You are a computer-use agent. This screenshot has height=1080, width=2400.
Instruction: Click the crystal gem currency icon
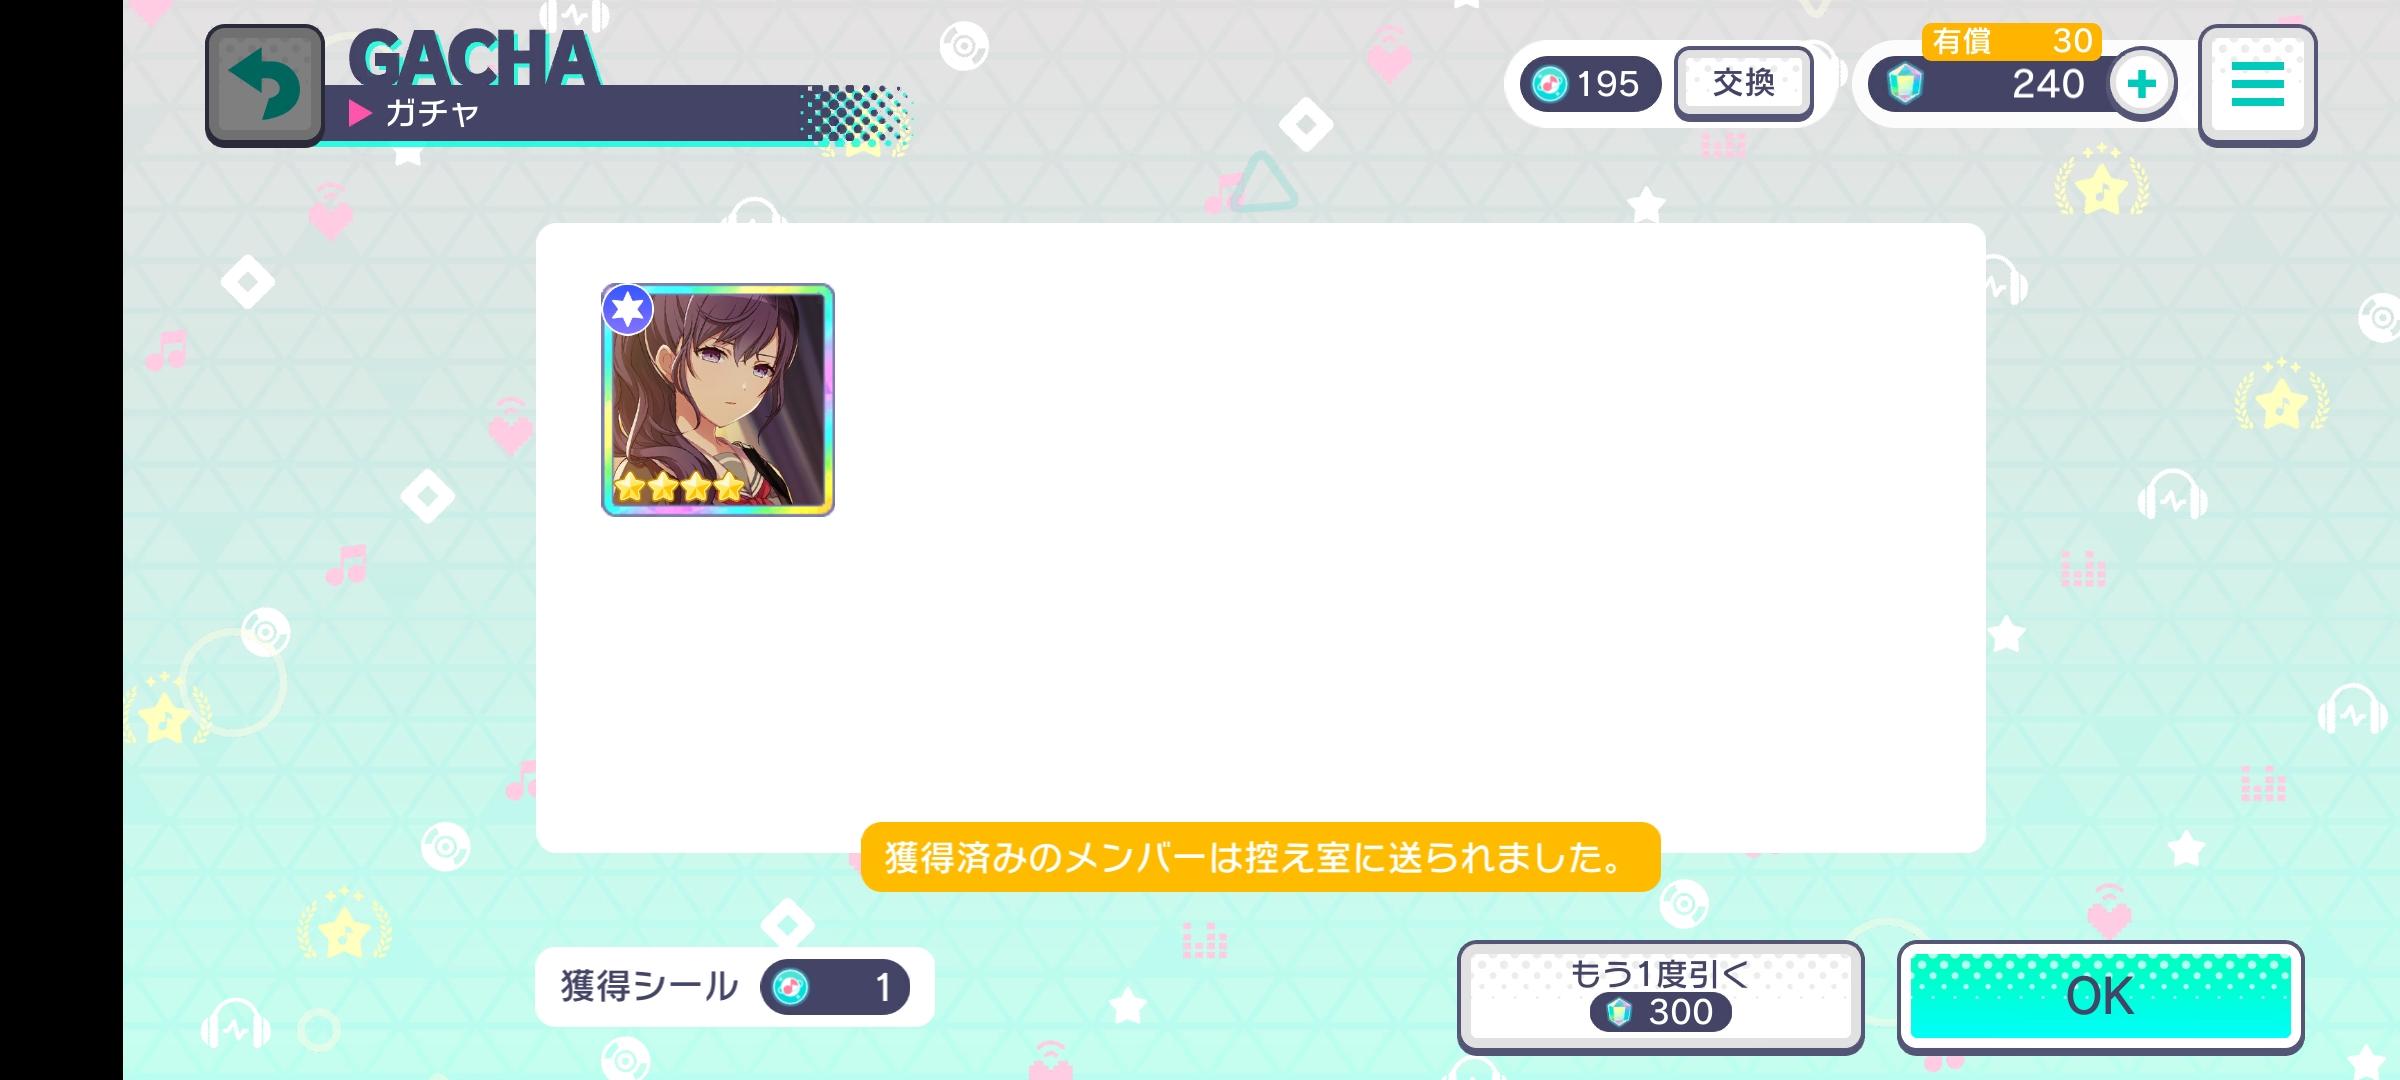tap(1904, 84)
